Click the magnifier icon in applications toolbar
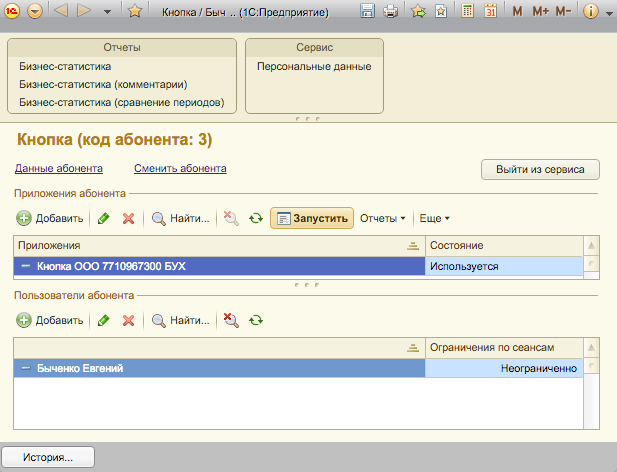617x472 pixels. [x=159, y=218]
